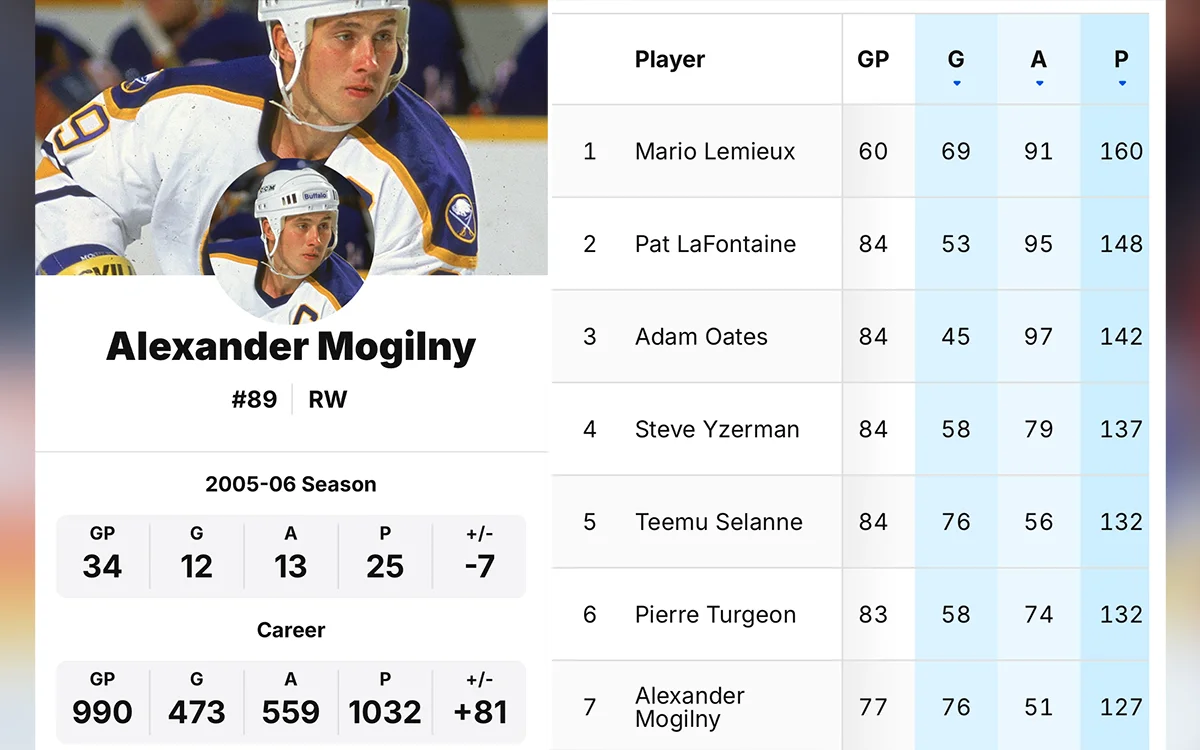The image size is (1200, 750).
Task: Open Pat LaFontaine's player link
Action: [715, 244]
